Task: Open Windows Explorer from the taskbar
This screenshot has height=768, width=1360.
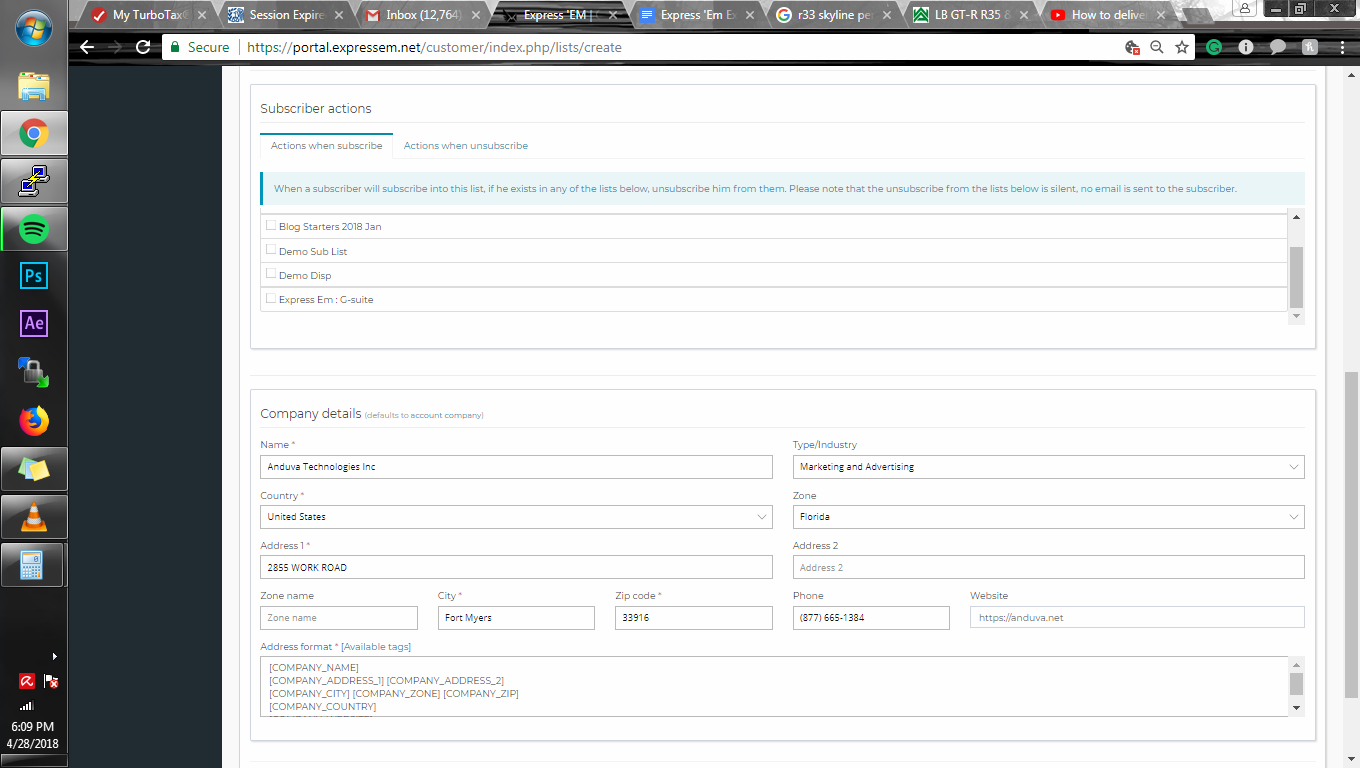Action: tap(34, 85)
